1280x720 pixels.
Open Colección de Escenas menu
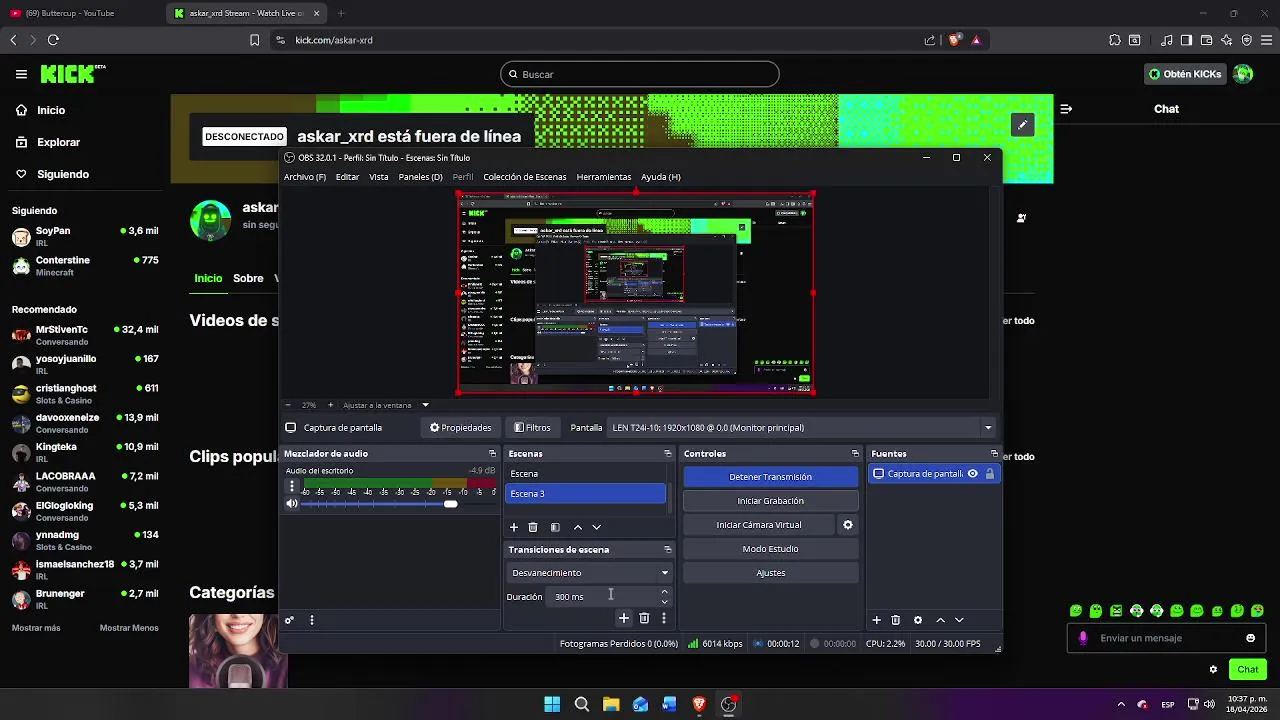click(525, 177)
